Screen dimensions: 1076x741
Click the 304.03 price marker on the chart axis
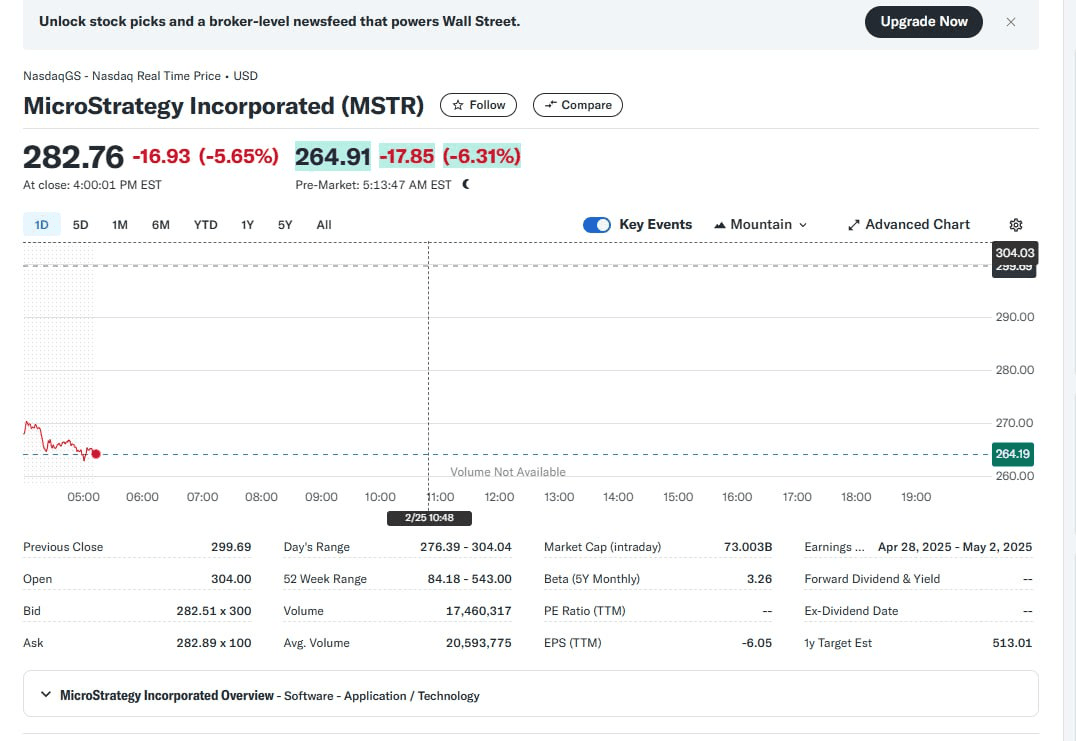[1015, 252]
